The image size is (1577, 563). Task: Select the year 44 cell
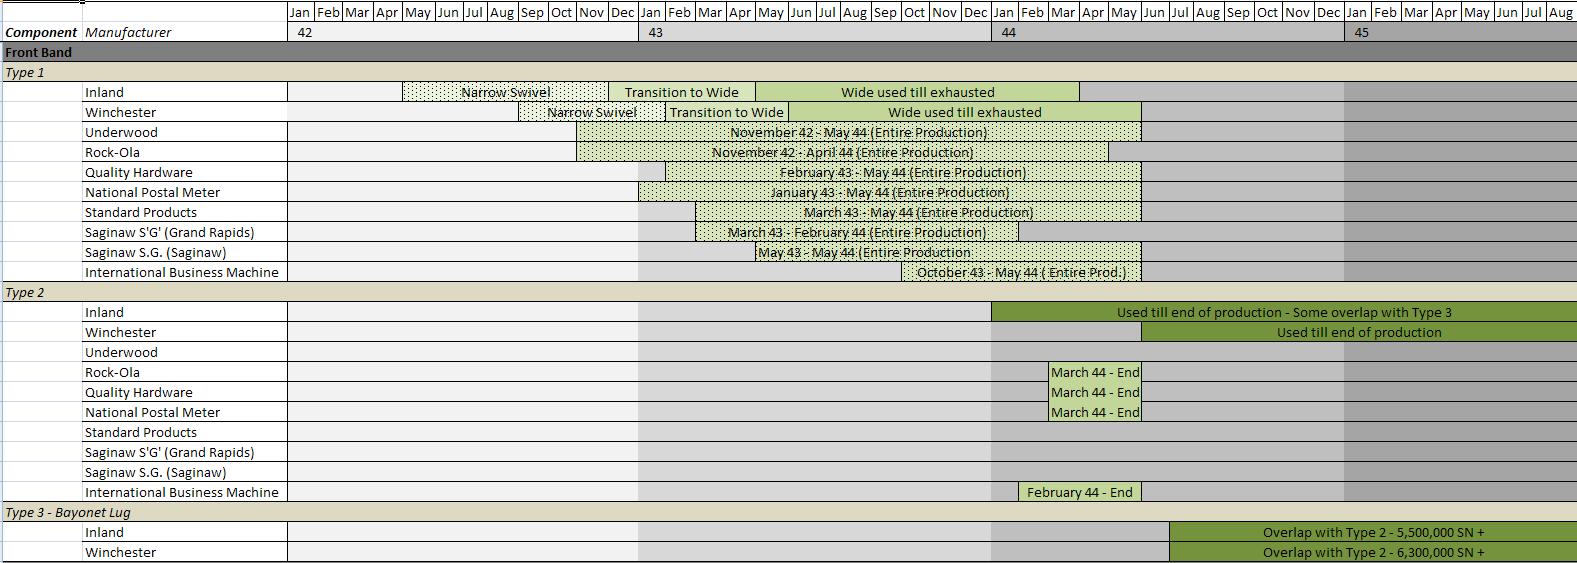pos(1168,32)
